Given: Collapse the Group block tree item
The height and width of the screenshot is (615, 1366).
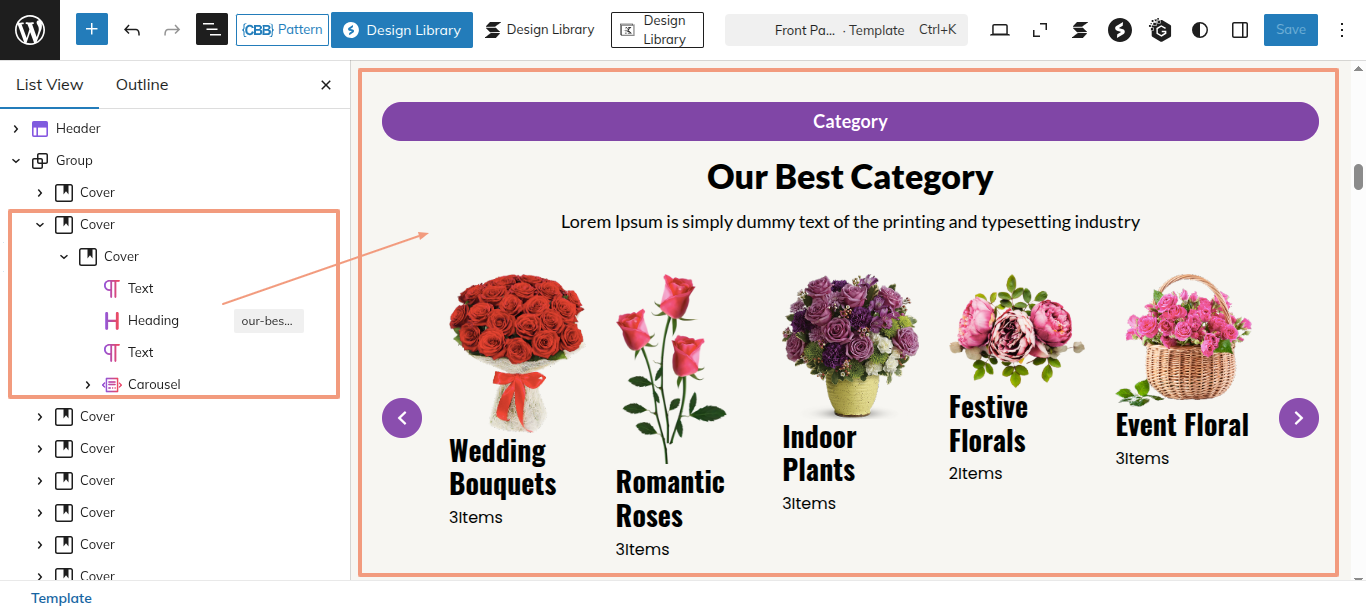Looking at the screenshot, I should 16,161.
